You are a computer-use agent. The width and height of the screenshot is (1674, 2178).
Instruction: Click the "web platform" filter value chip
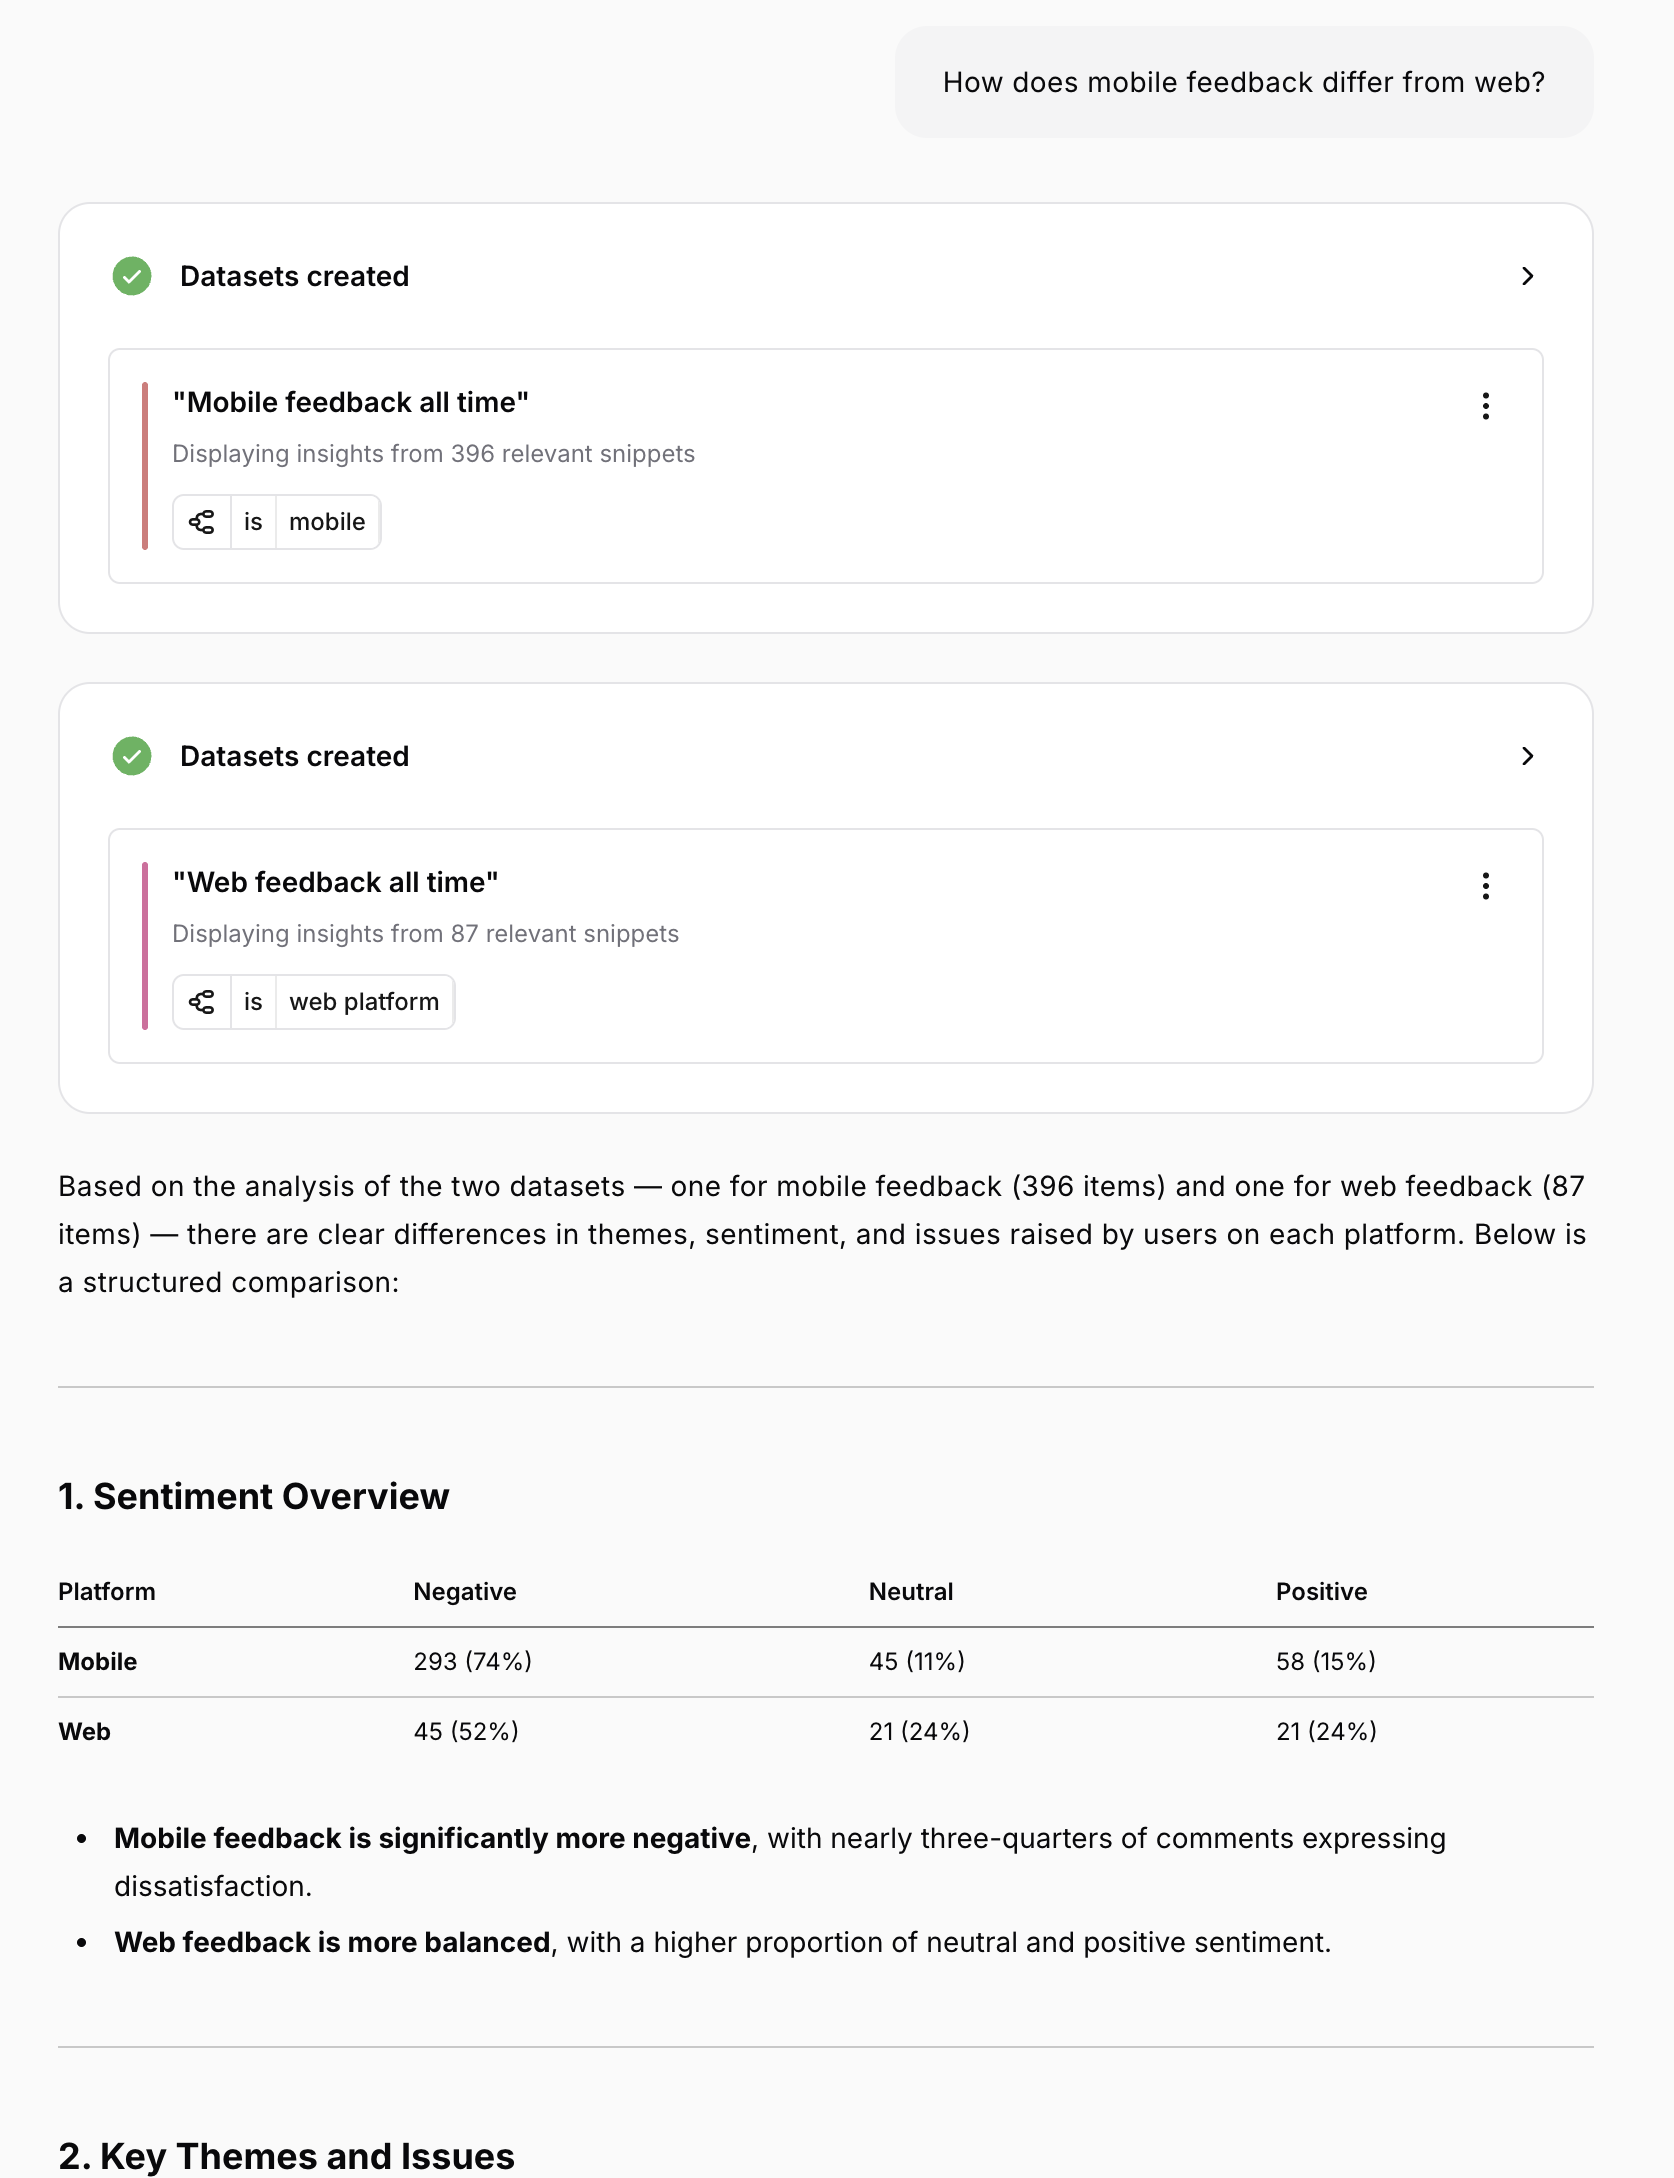tap(364, 1001)
